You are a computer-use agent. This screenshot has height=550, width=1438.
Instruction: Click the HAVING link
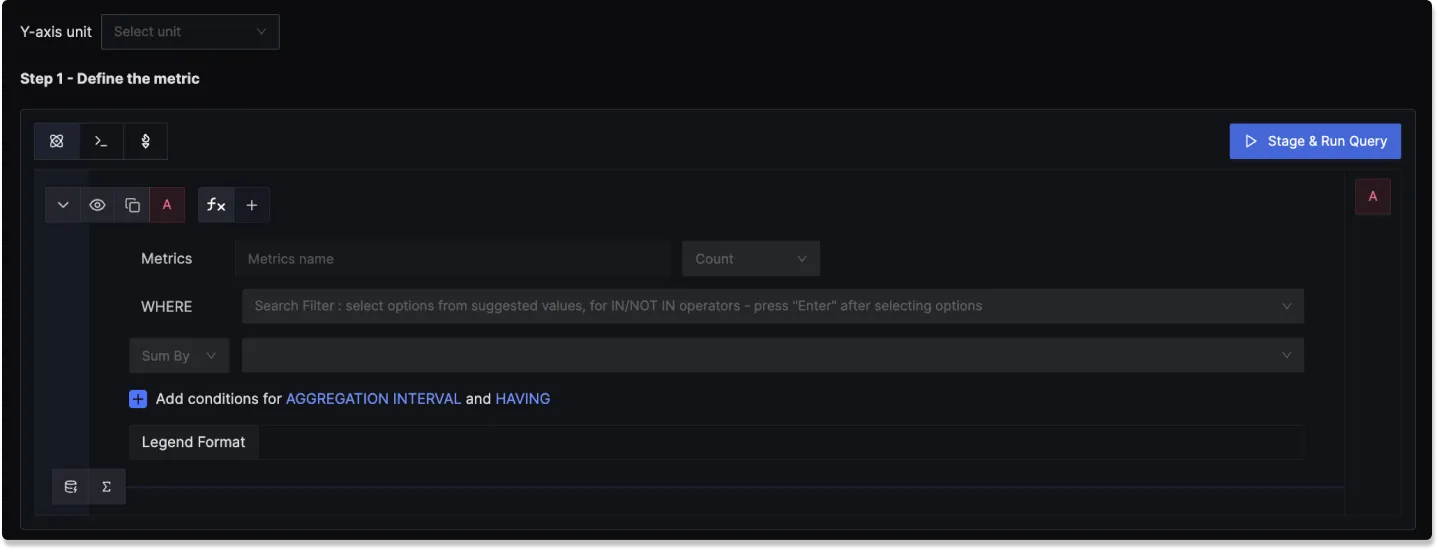[523, 399]
